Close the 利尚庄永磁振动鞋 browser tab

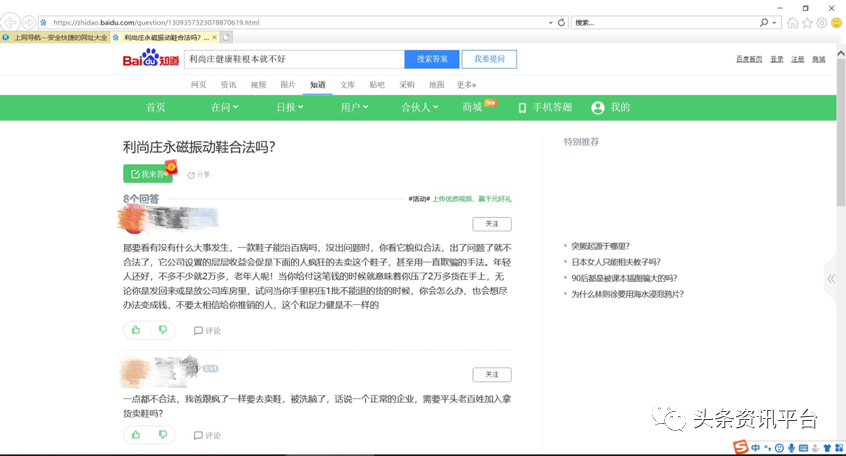(x=214, y=37)
